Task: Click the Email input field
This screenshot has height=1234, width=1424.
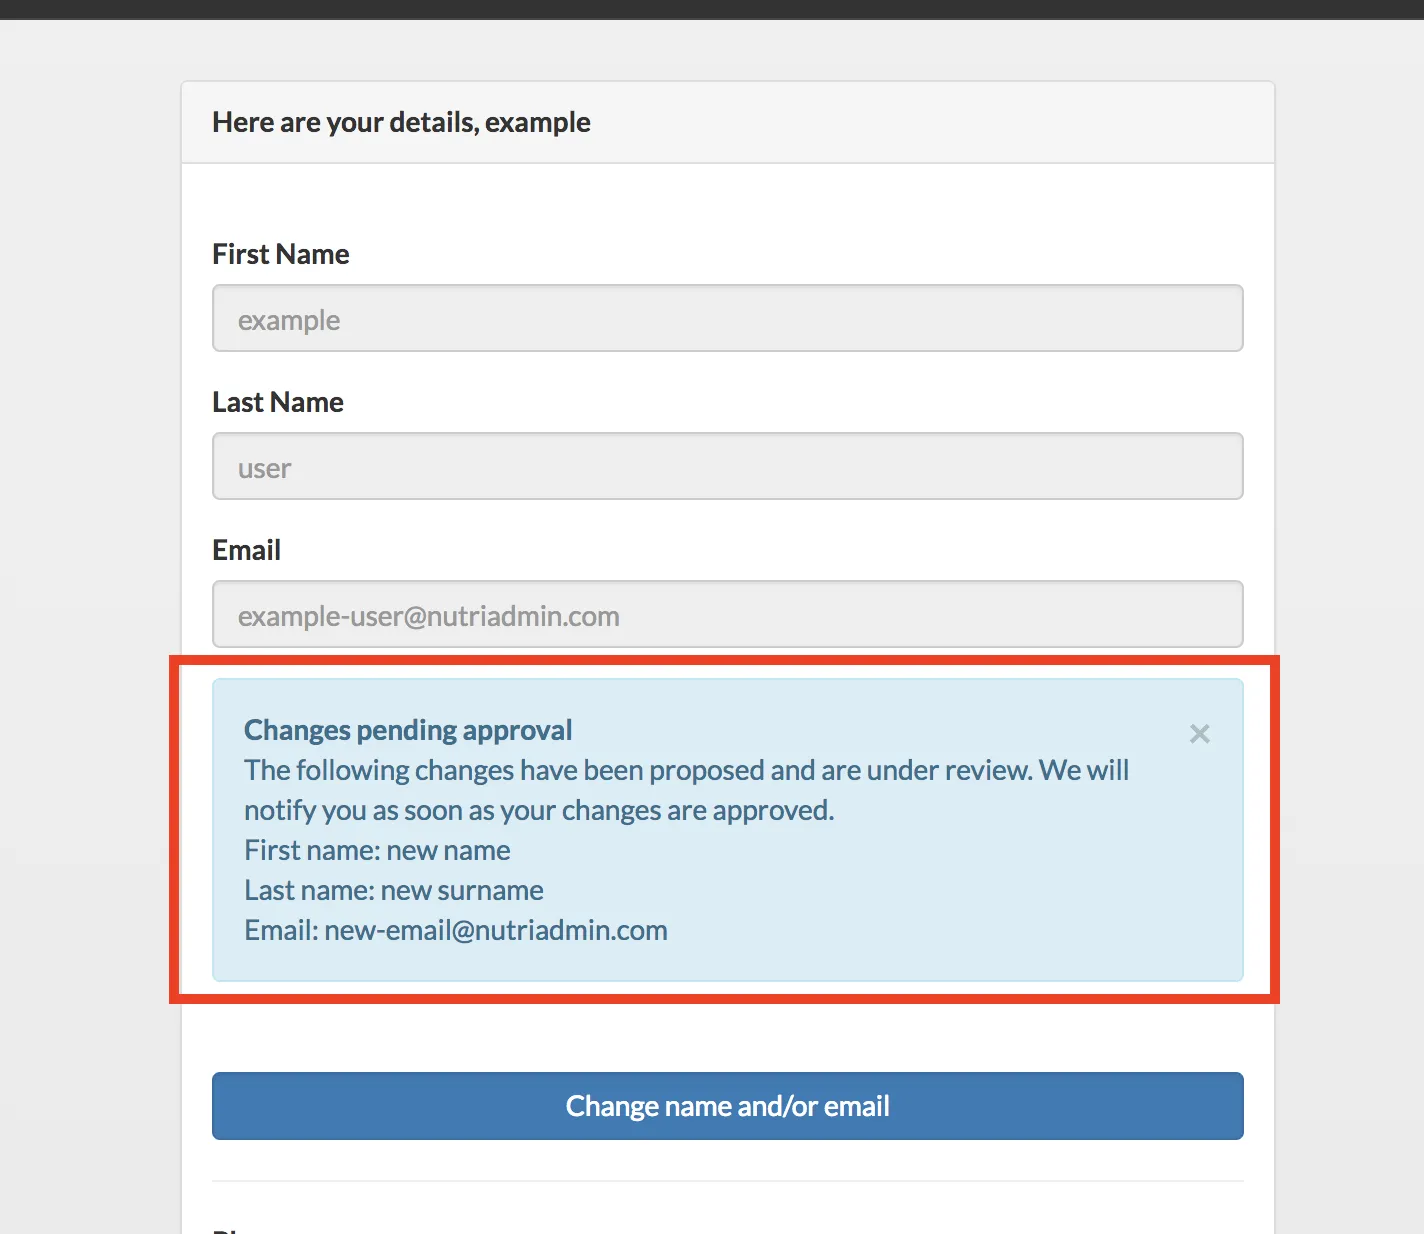Action: click(727, 615)
